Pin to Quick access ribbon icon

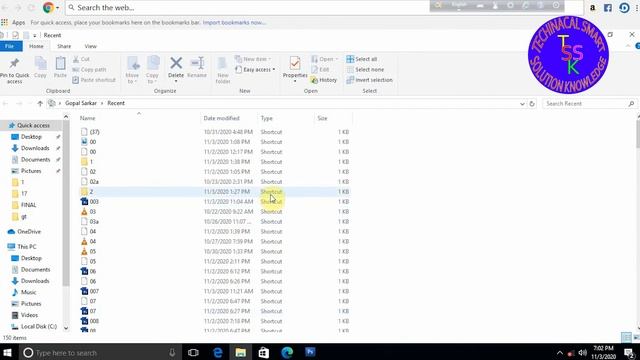click(x=14, y=70)
